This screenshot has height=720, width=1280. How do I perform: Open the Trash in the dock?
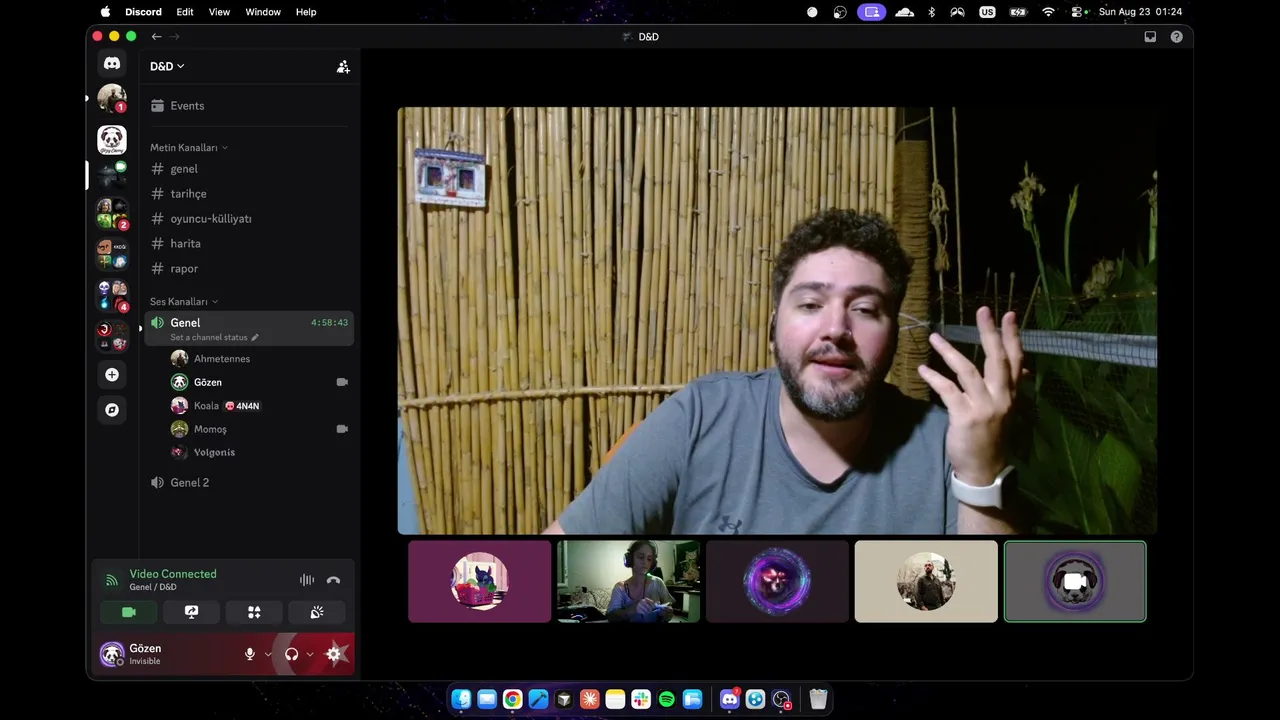coord(818,700)
